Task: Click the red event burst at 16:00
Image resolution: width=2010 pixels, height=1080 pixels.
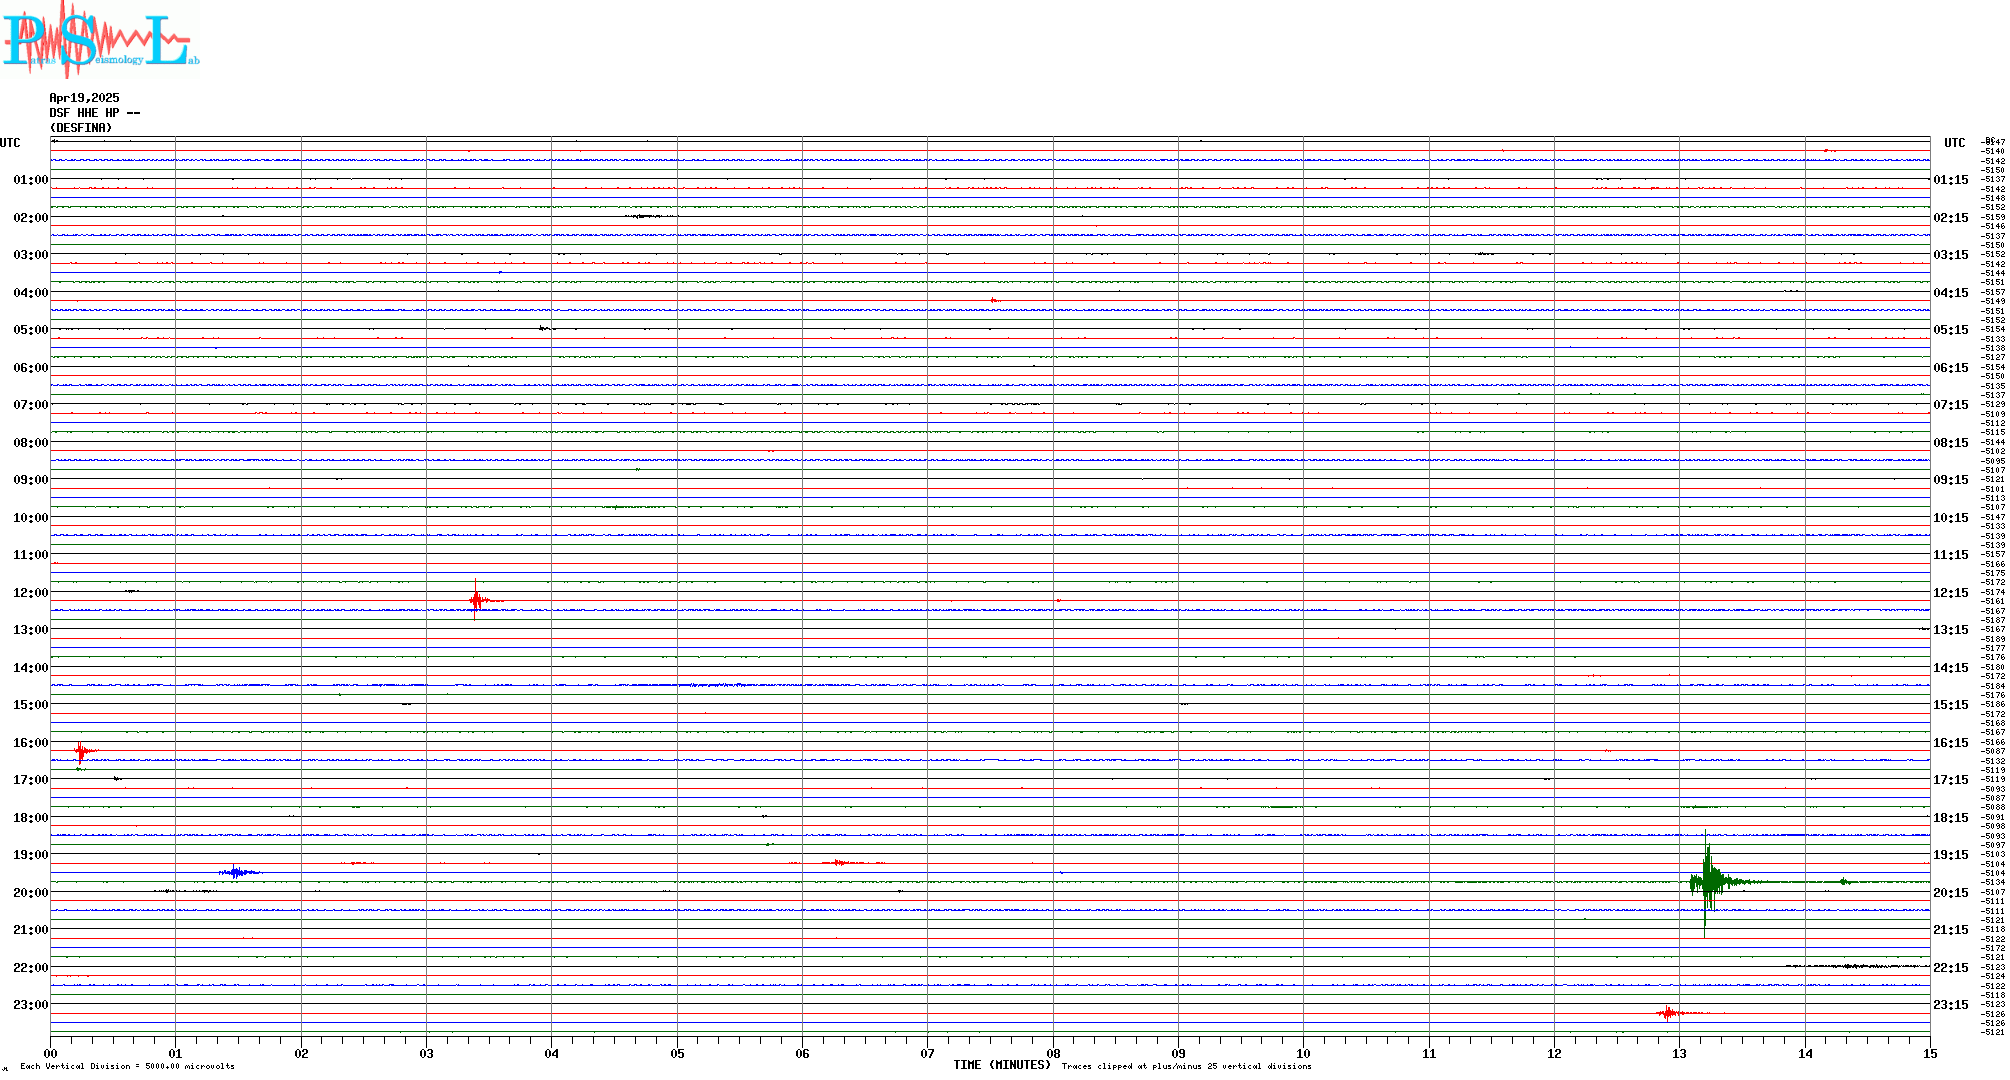Action: coord(82,750)
